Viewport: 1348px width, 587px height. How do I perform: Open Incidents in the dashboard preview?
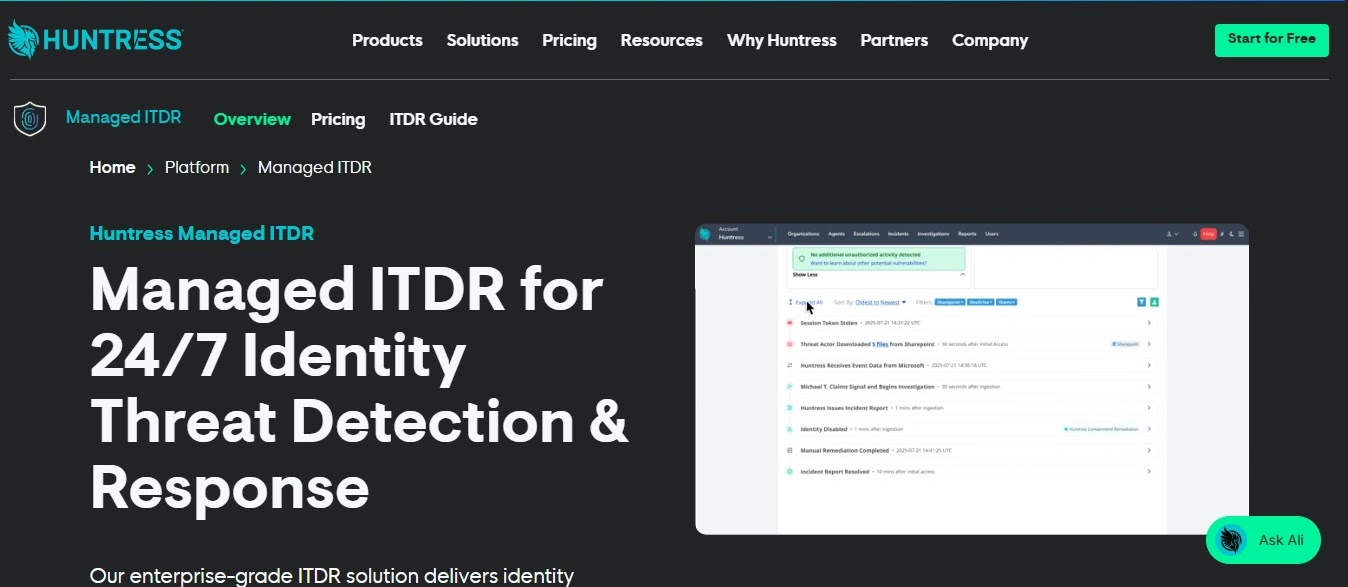[899, 234]
